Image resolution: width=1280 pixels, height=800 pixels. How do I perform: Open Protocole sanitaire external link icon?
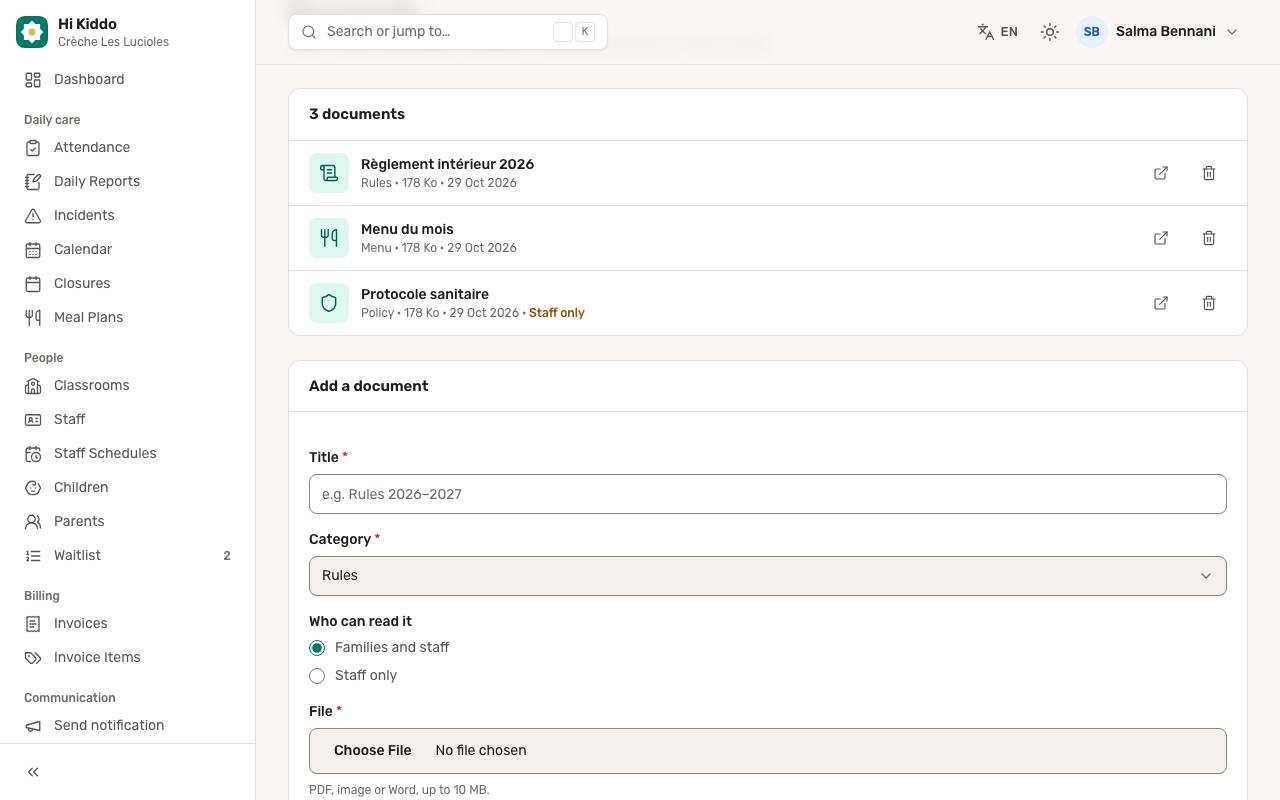pyautogui.click(x=1161, y=303)
